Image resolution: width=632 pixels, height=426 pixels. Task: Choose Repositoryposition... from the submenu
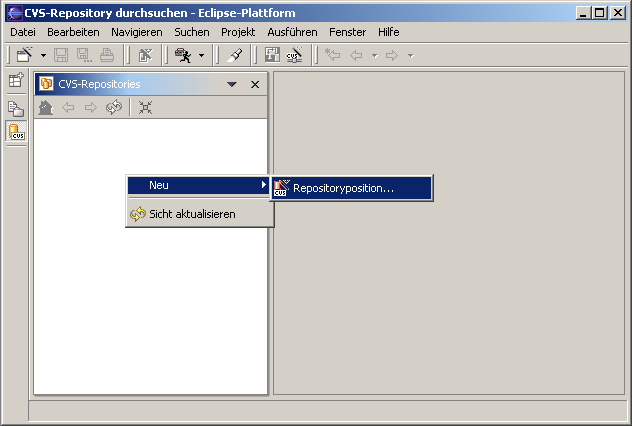[x=351, y=188]
